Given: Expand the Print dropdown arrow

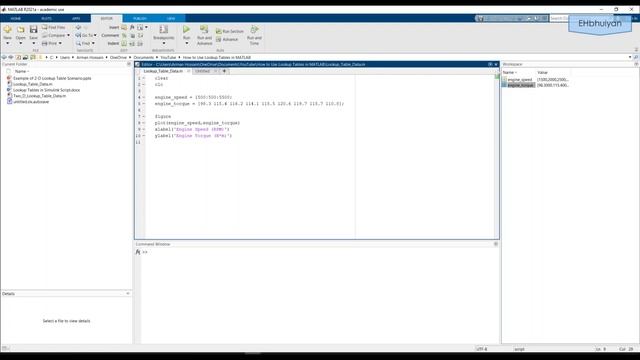Looking at the screenshot, I should click(60, 43).
